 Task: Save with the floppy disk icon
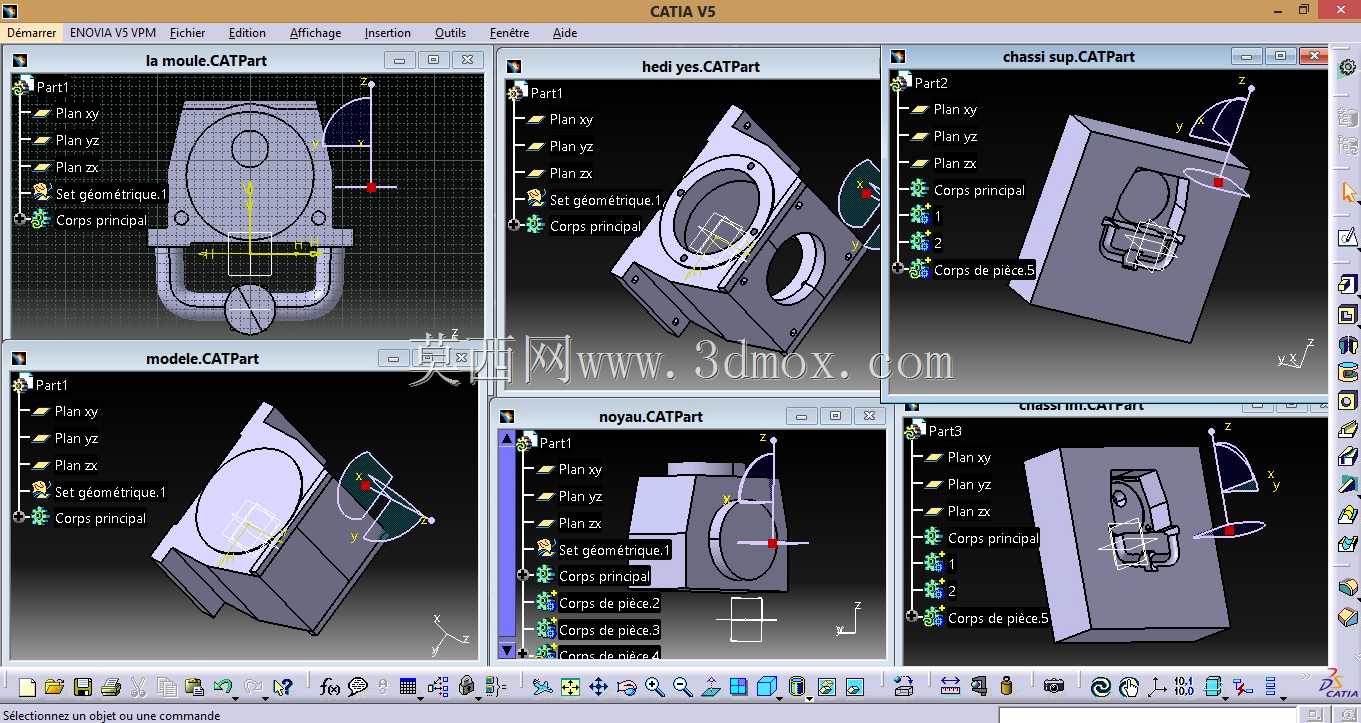83,687
